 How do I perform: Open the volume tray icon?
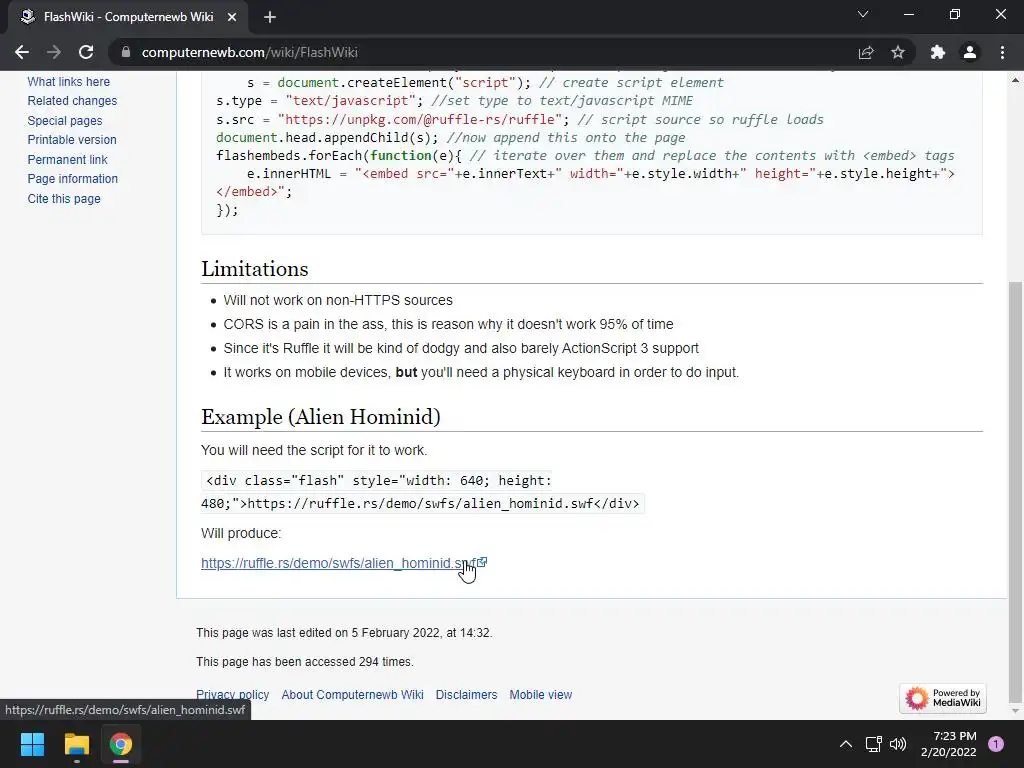coord(898,744)
